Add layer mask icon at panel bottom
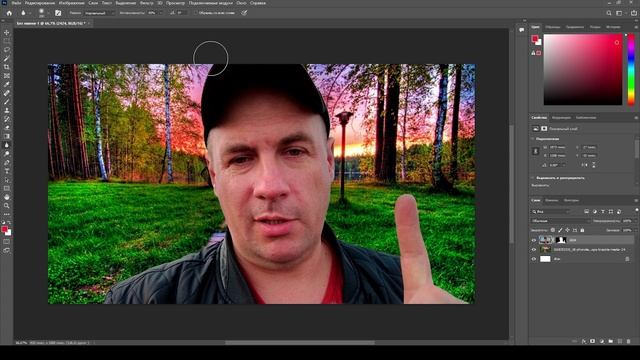Image resolution: width=640 pixels, height=360 pixels. pos(593,341)
